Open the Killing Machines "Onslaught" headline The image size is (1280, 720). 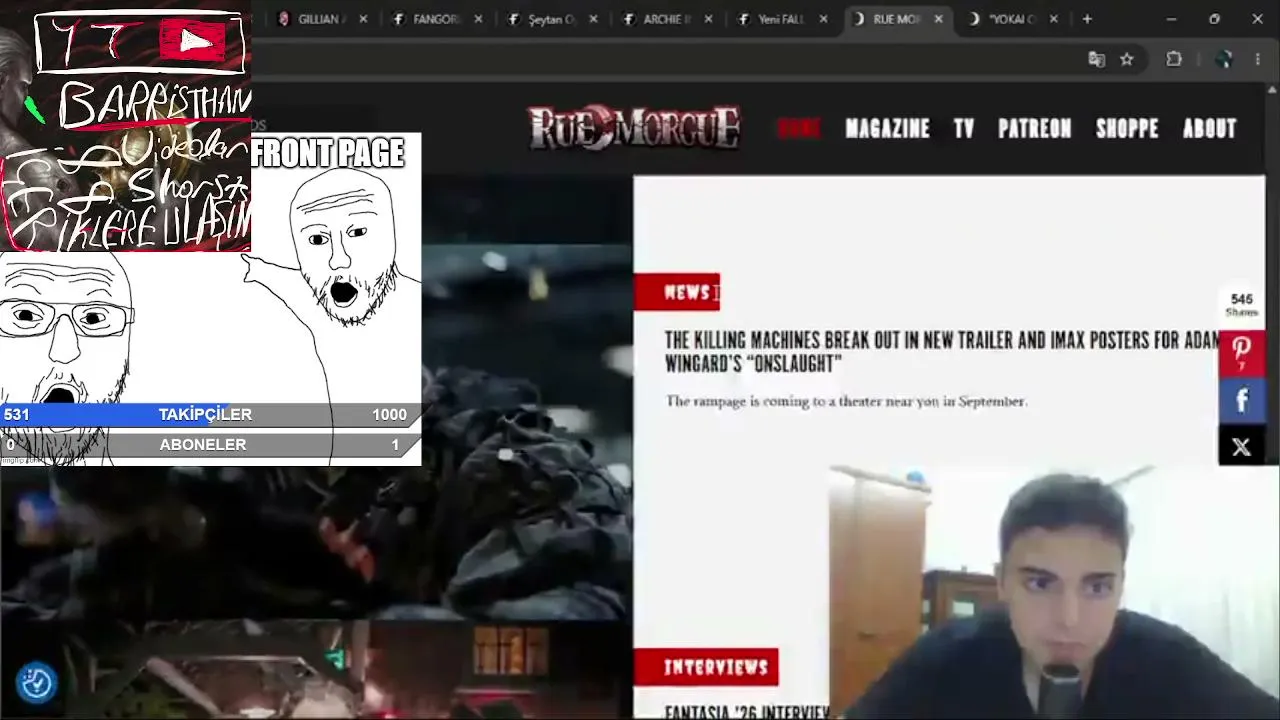[x=942, y=352]
